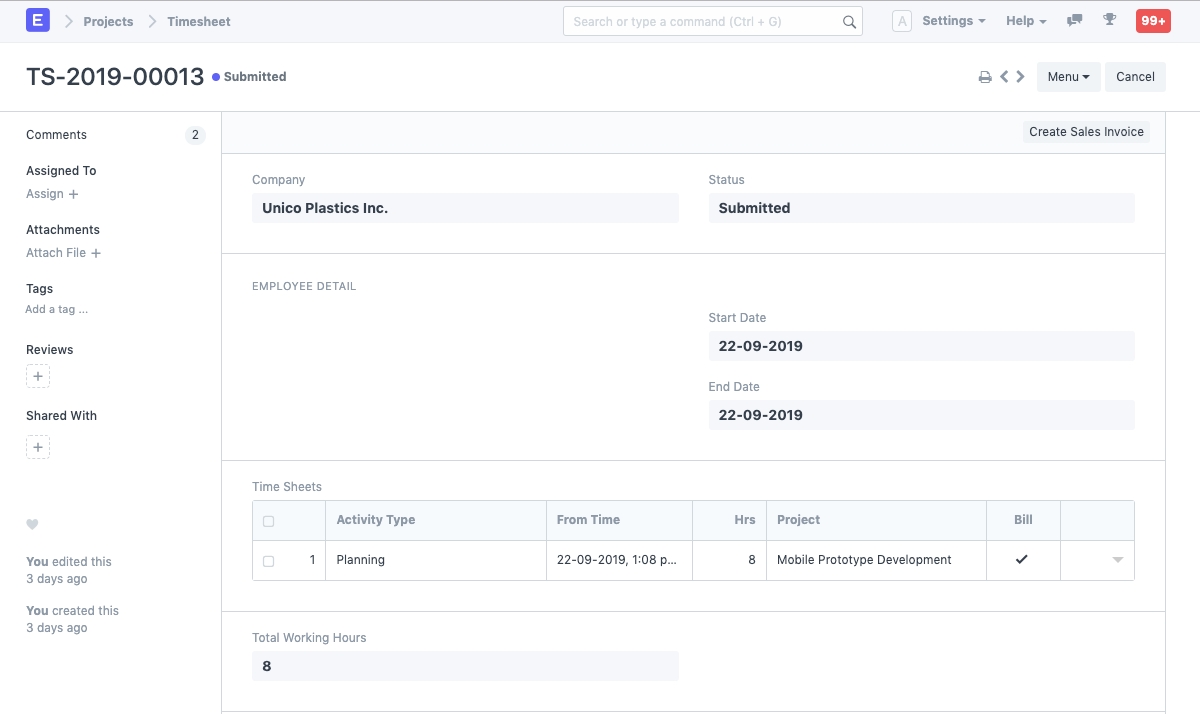Click the search magnifier icon
1200x714 pixels.
[x=849, y=22]
